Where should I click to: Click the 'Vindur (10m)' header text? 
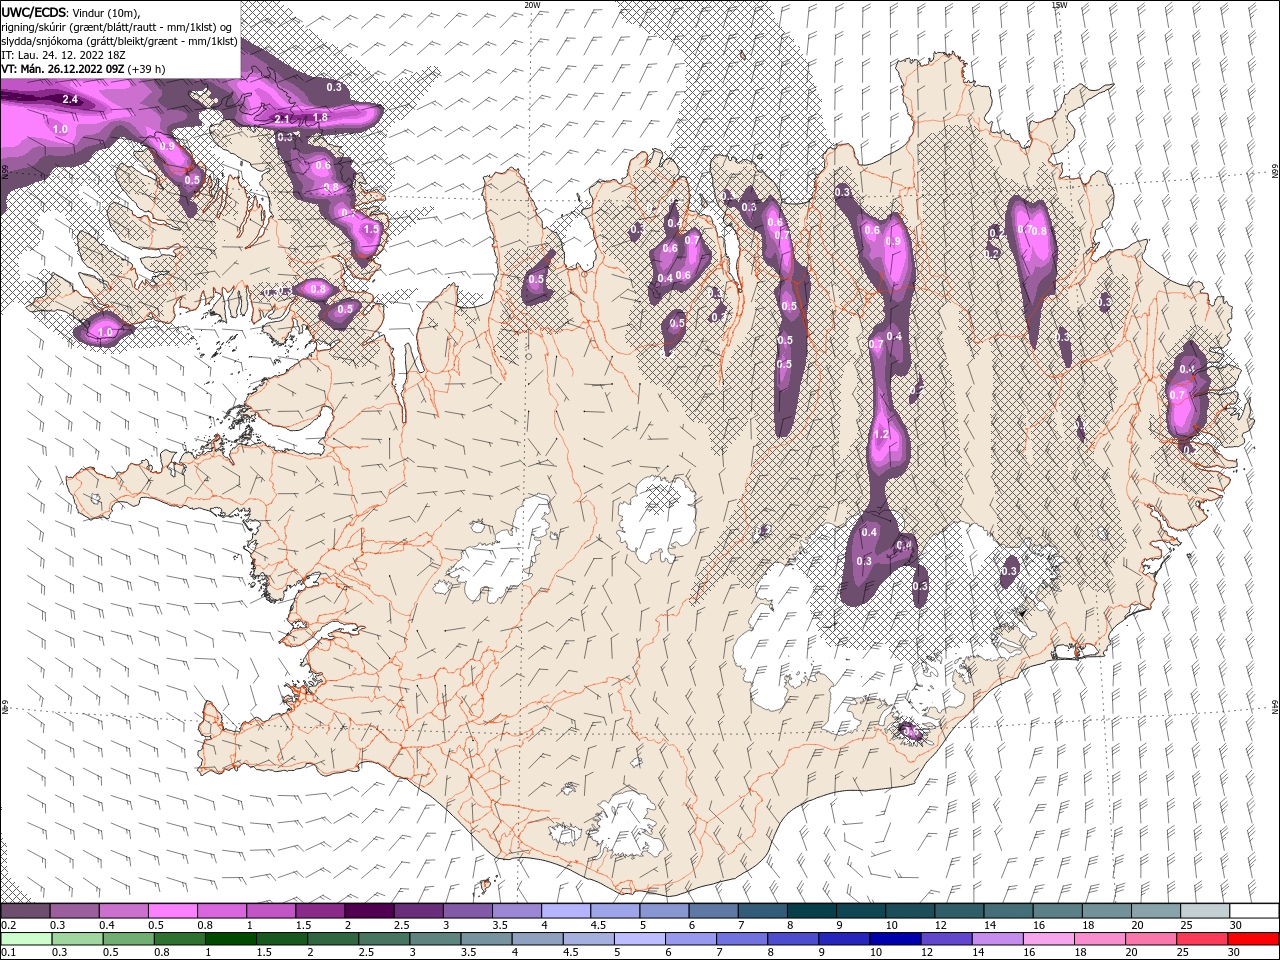pyautogui.click(x=108, y=12)
